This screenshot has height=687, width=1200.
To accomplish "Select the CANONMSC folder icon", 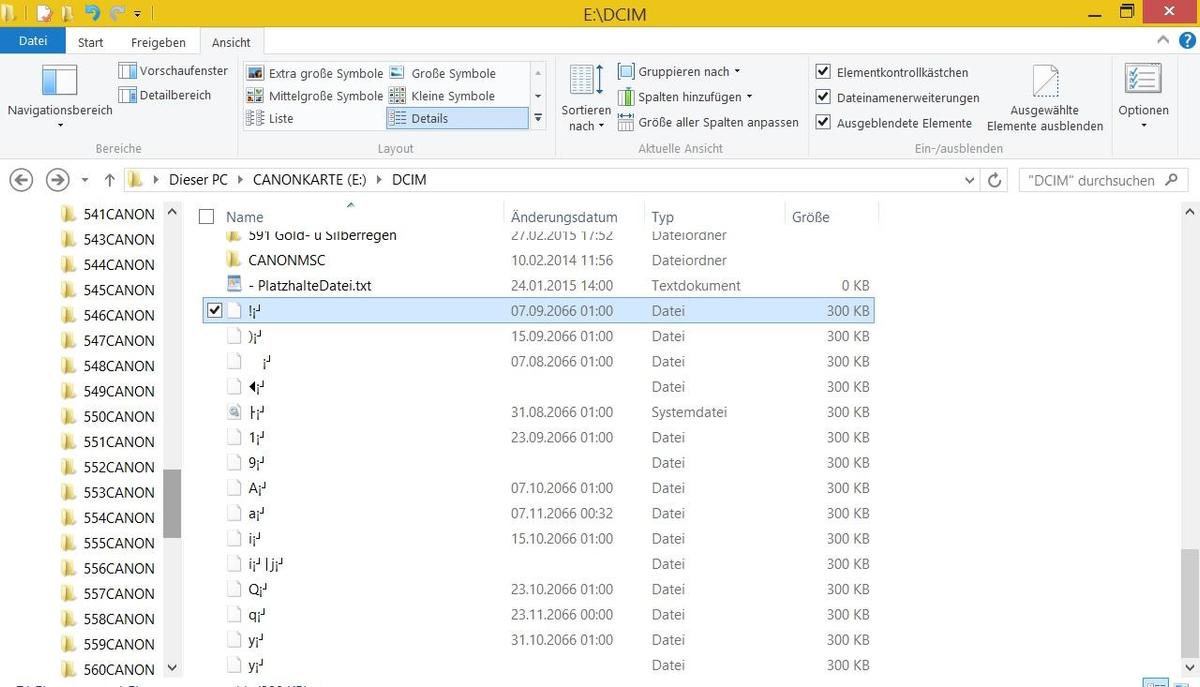I will 234,260.
